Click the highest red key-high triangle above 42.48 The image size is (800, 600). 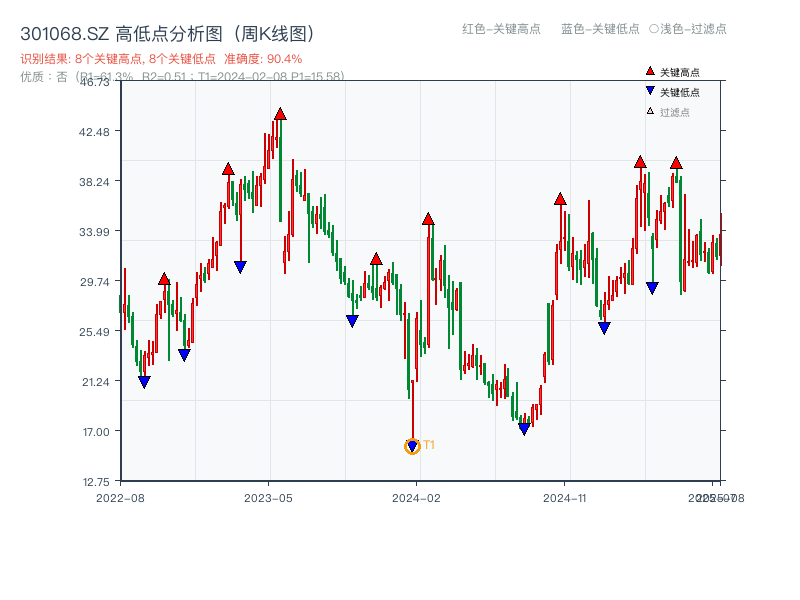(x=280, y=114)
